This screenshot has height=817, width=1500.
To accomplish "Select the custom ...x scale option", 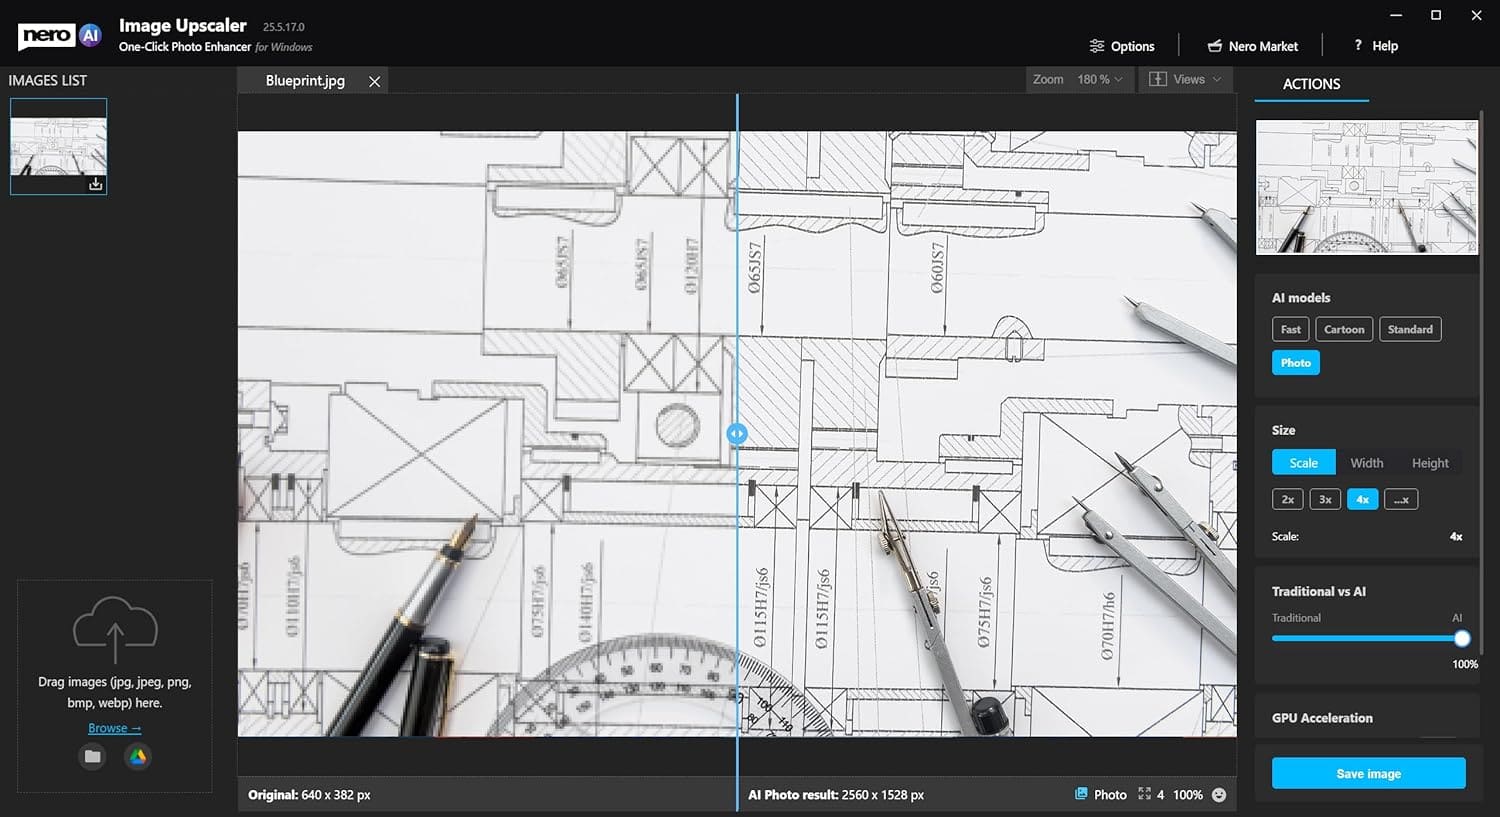I will point(1401,500).
